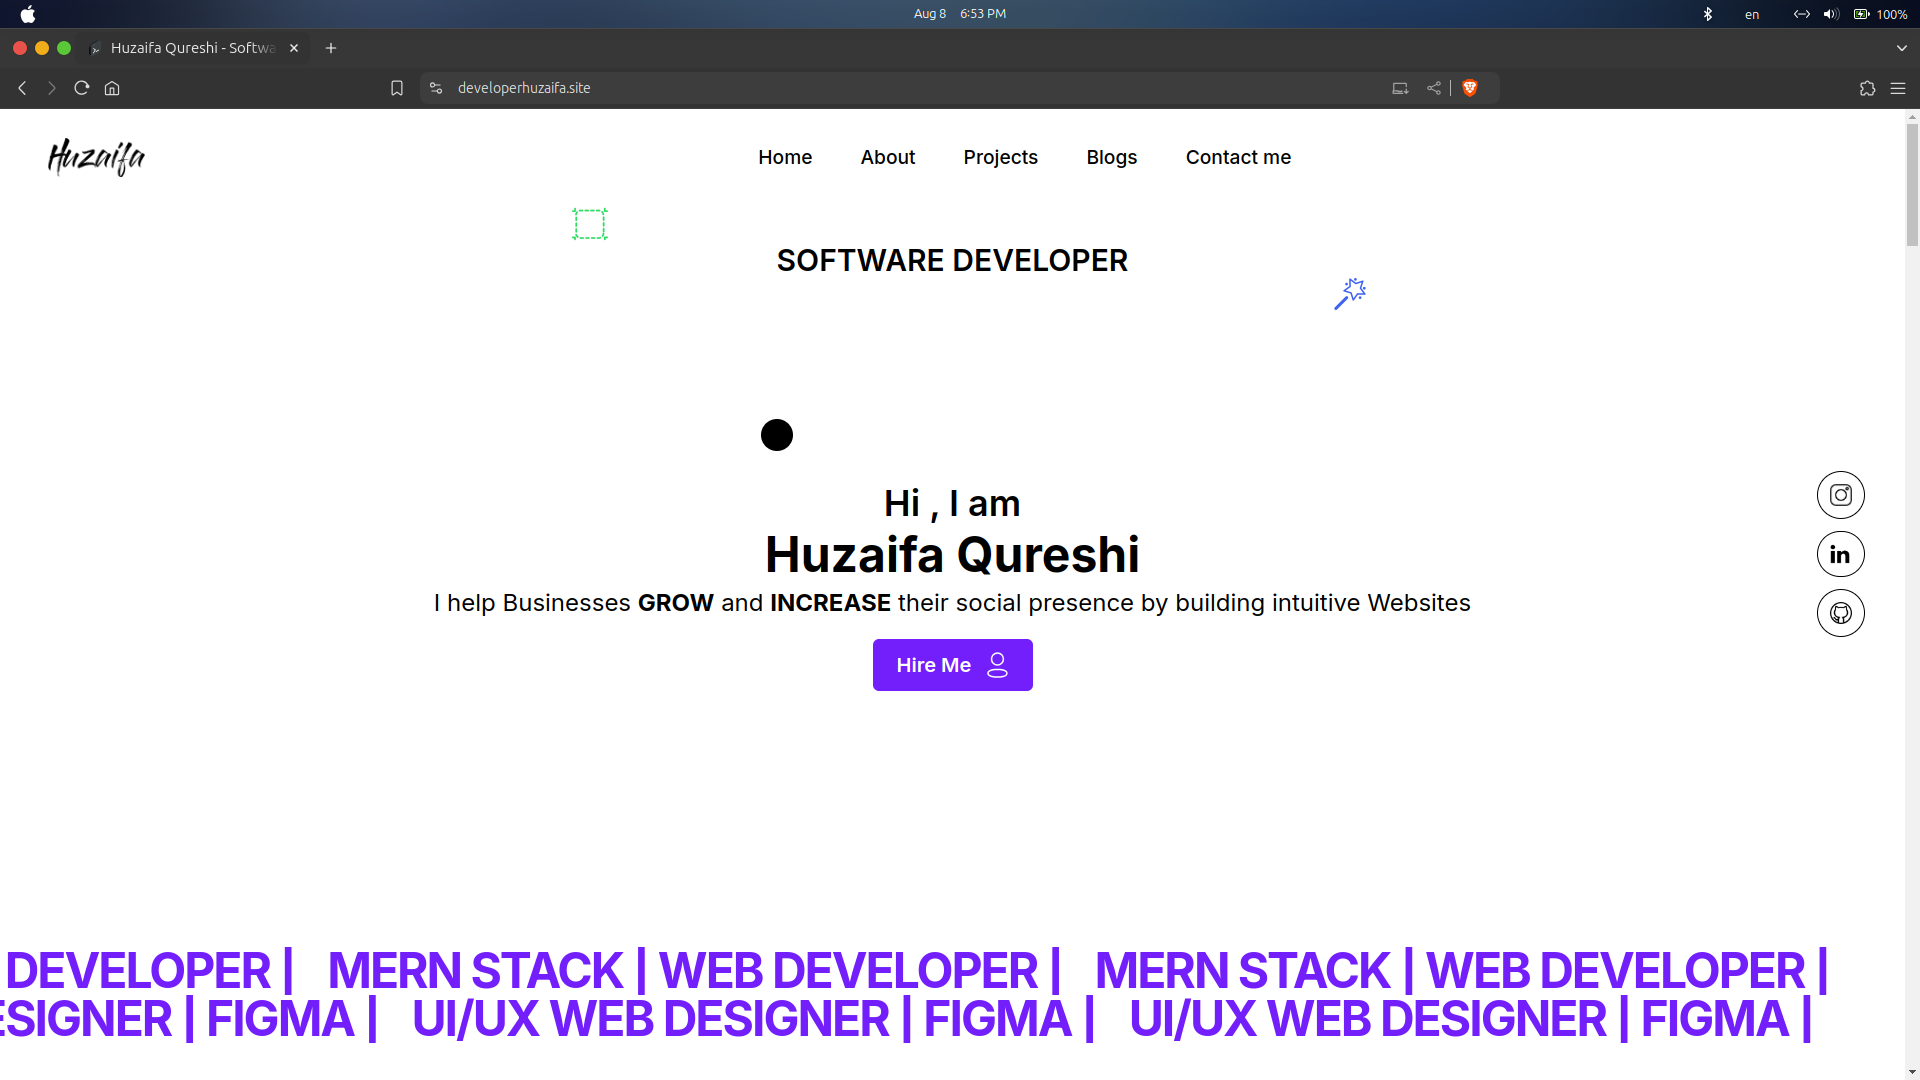Viewport: 1920px width, 1080px height.
Task: Click the Bluetooth icon in the macOS menu bar
Action: coord(1710,13)
